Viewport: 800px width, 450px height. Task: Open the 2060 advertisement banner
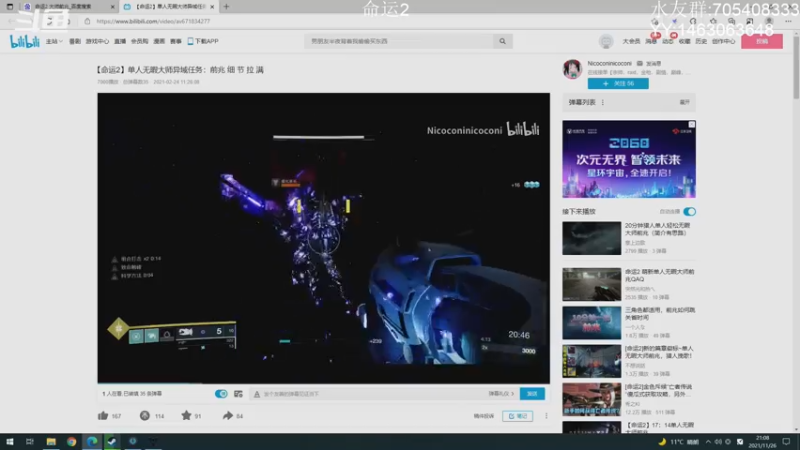[629, 159]
